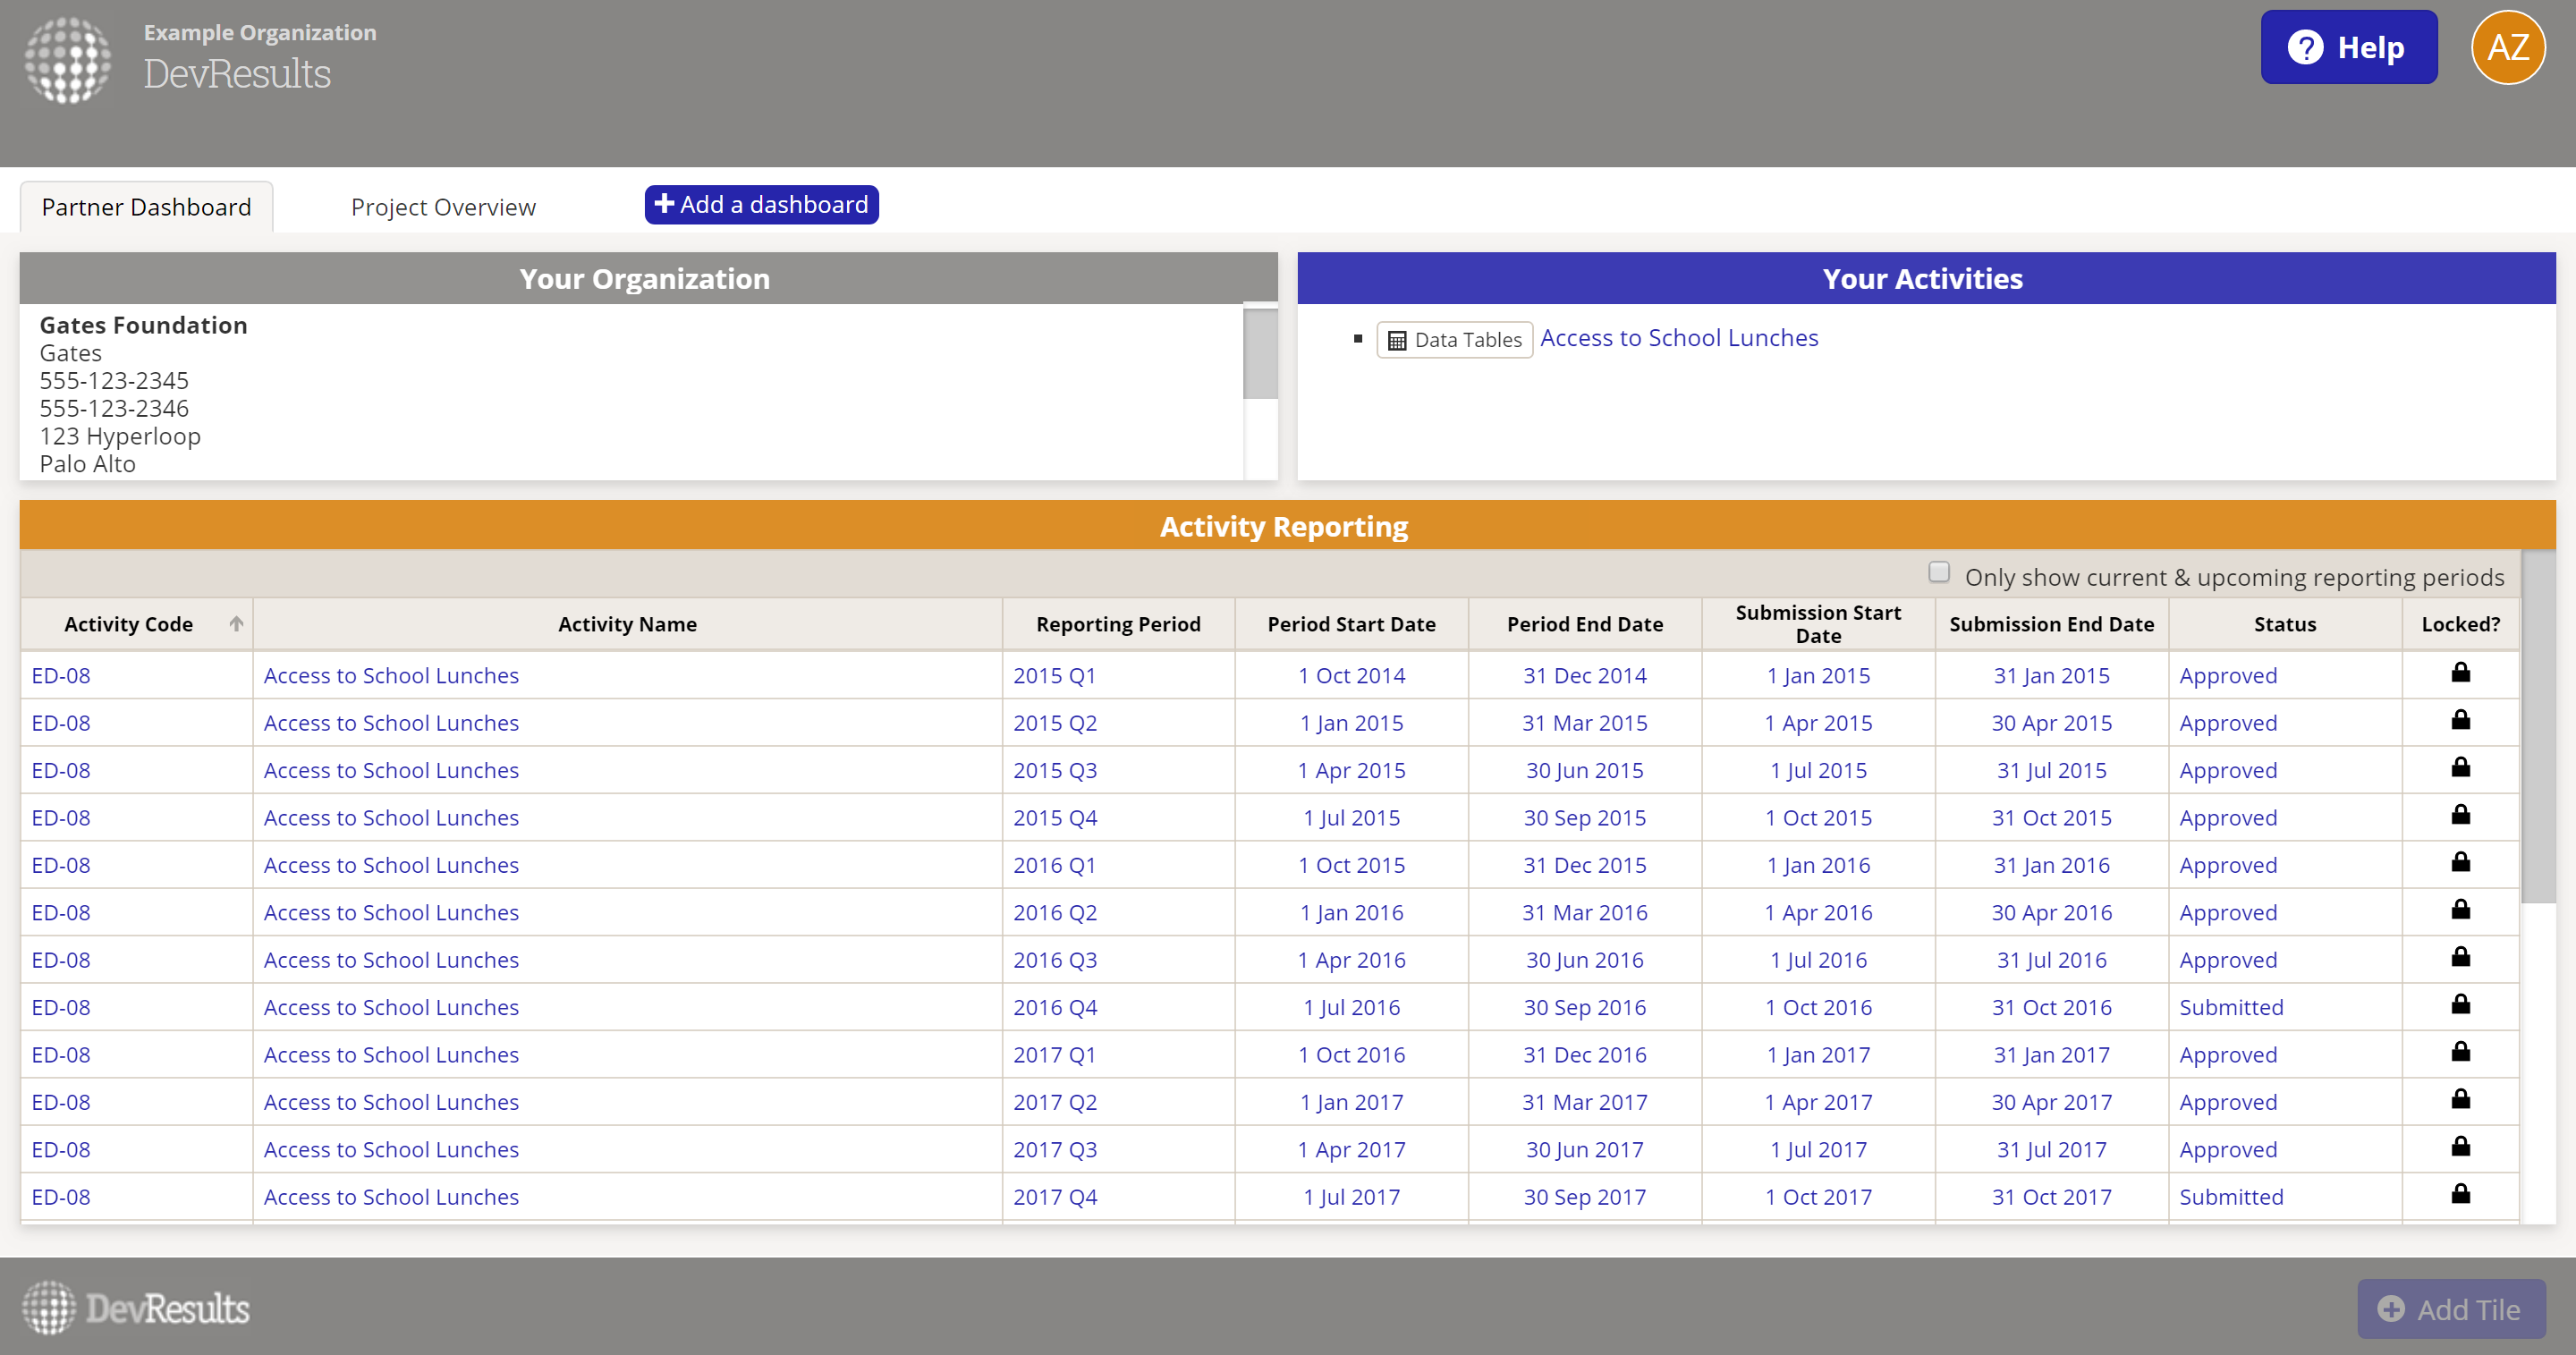Open Access to School Lunches activity link
This screenshot has height=1355, width=2576.
[1678, 338]
